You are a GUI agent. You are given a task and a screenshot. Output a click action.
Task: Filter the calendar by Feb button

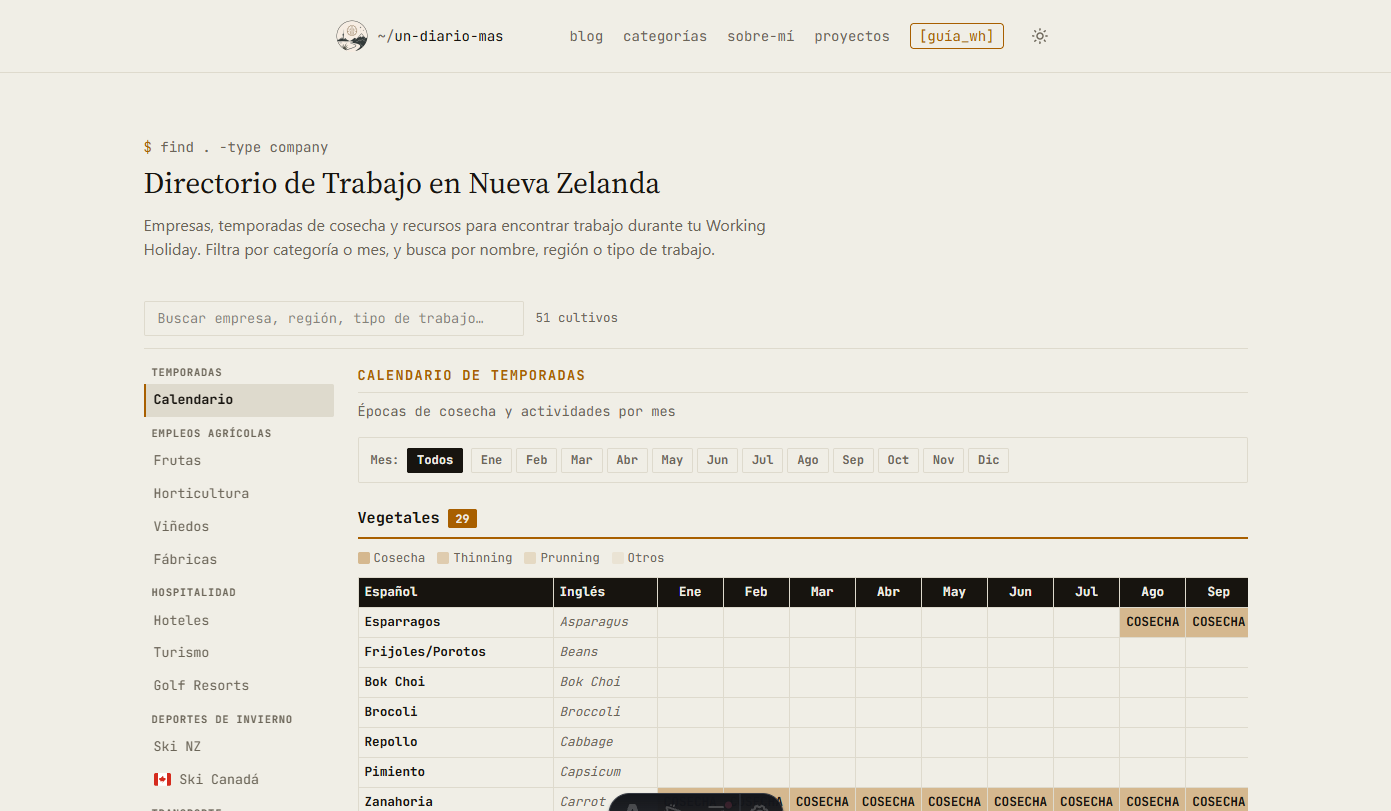point(537,460)
